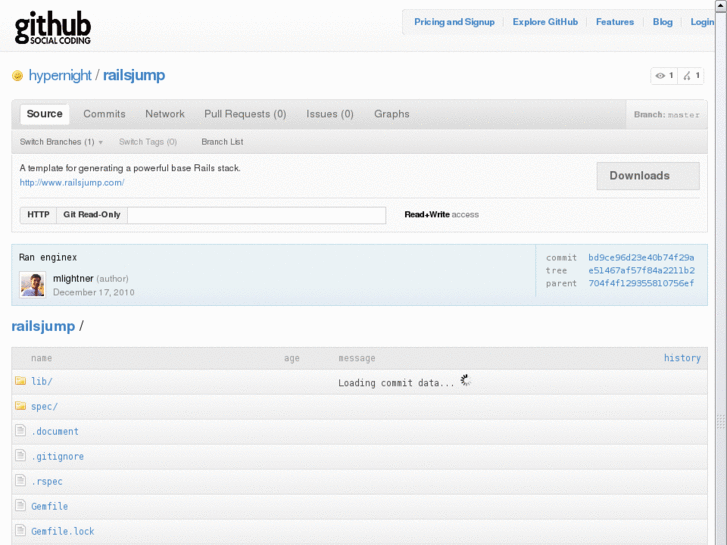Open Pricing and Signup link
Viewport: 727px width, 545px height.
(x=454, y=22)
